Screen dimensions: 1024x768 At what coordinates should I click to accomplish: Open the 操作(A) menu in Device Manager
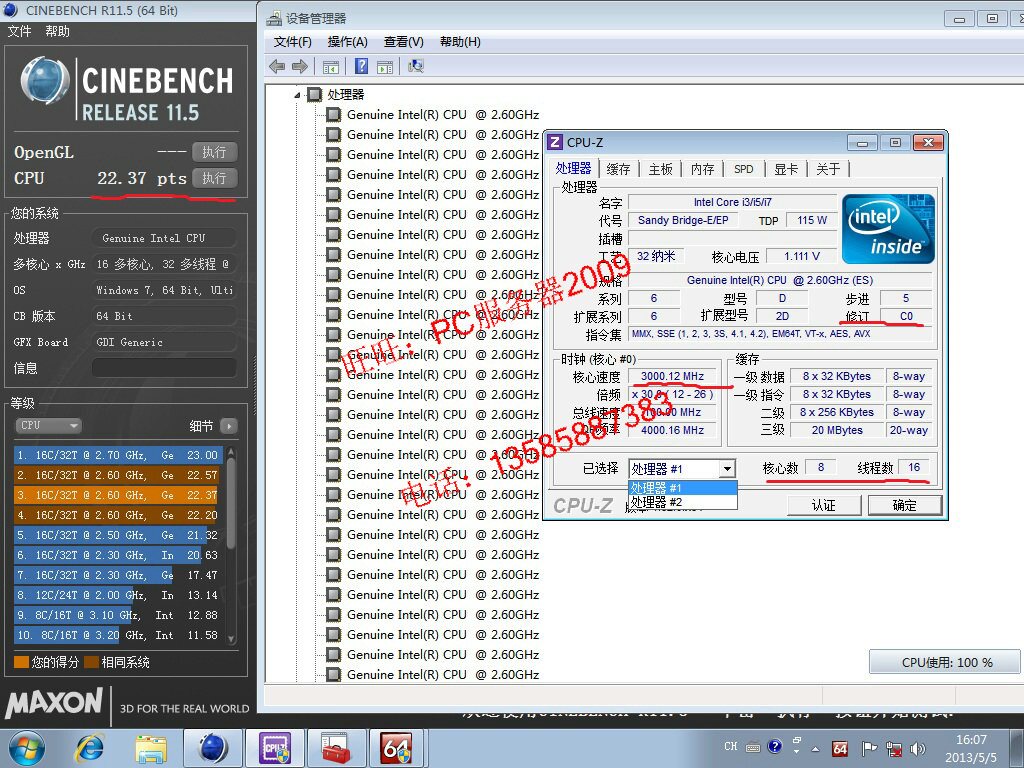[347, 42]
